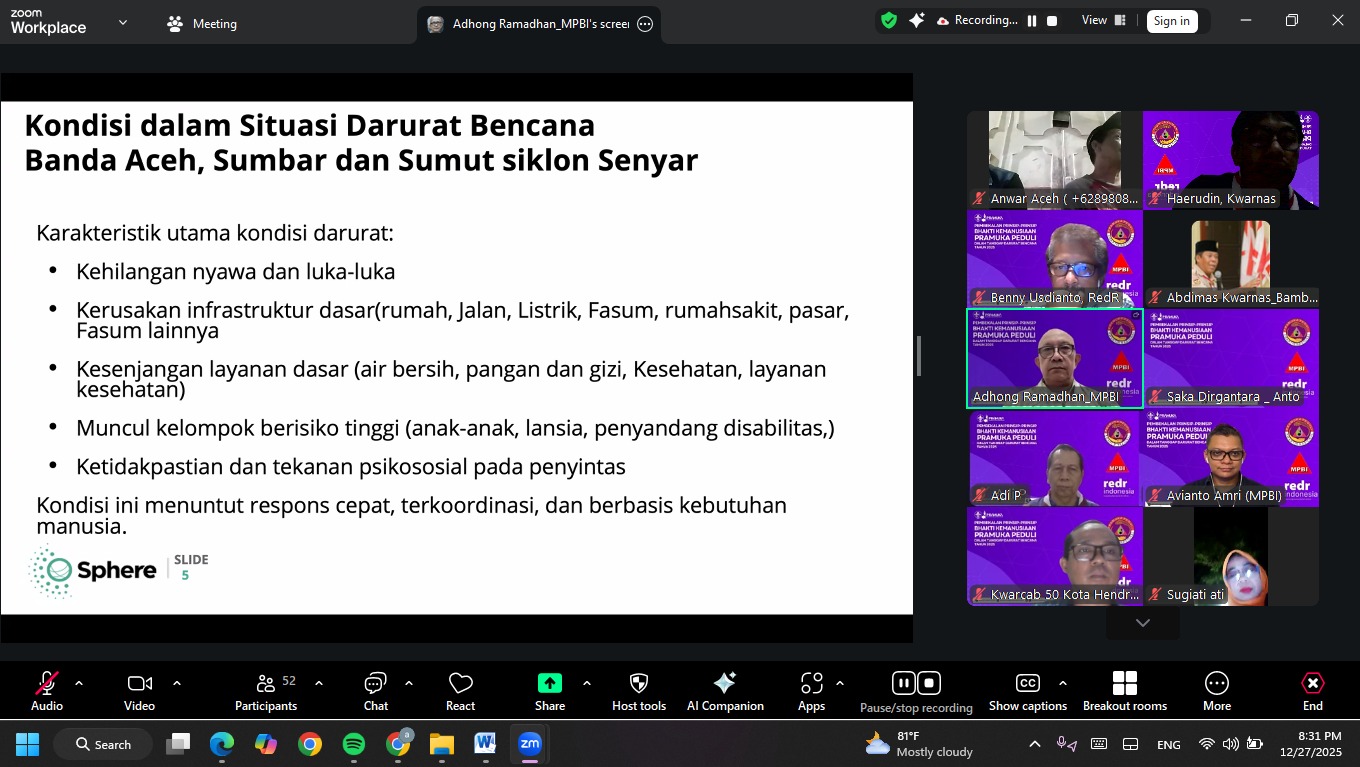Viewport: 1360px width, 767px height.
Task: Launch AI Companion from toolbar
Action: [x=725, y=691]
